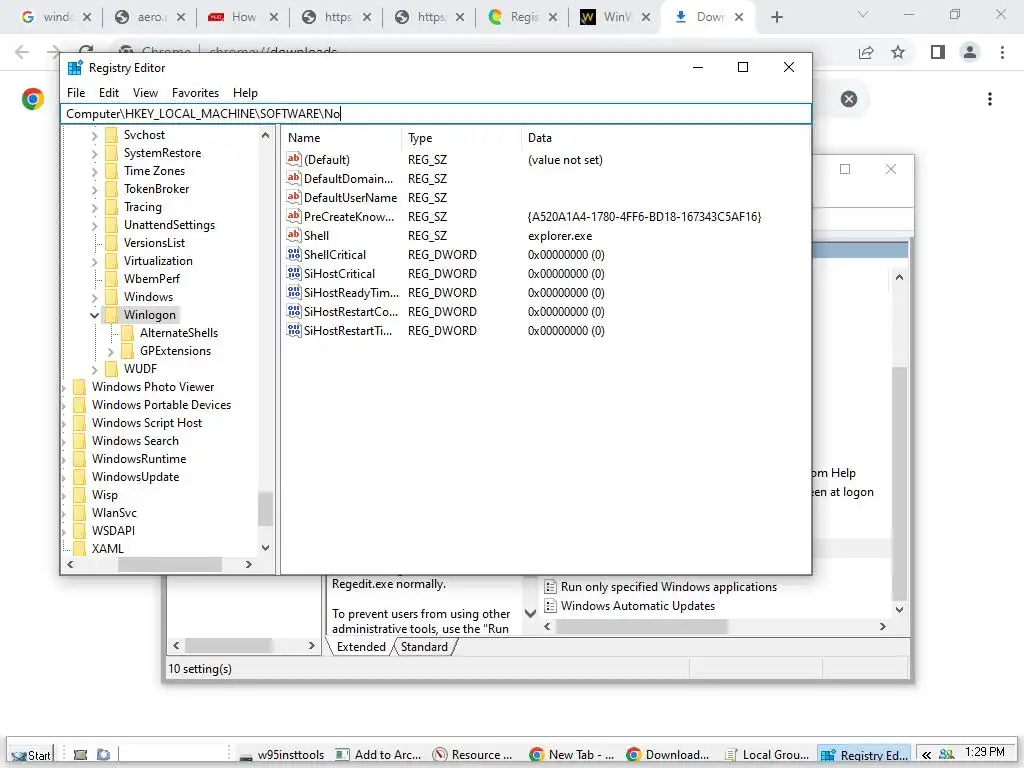Expand the Svchost key
The image size is (1024, 768).
[x=95, y=135]
